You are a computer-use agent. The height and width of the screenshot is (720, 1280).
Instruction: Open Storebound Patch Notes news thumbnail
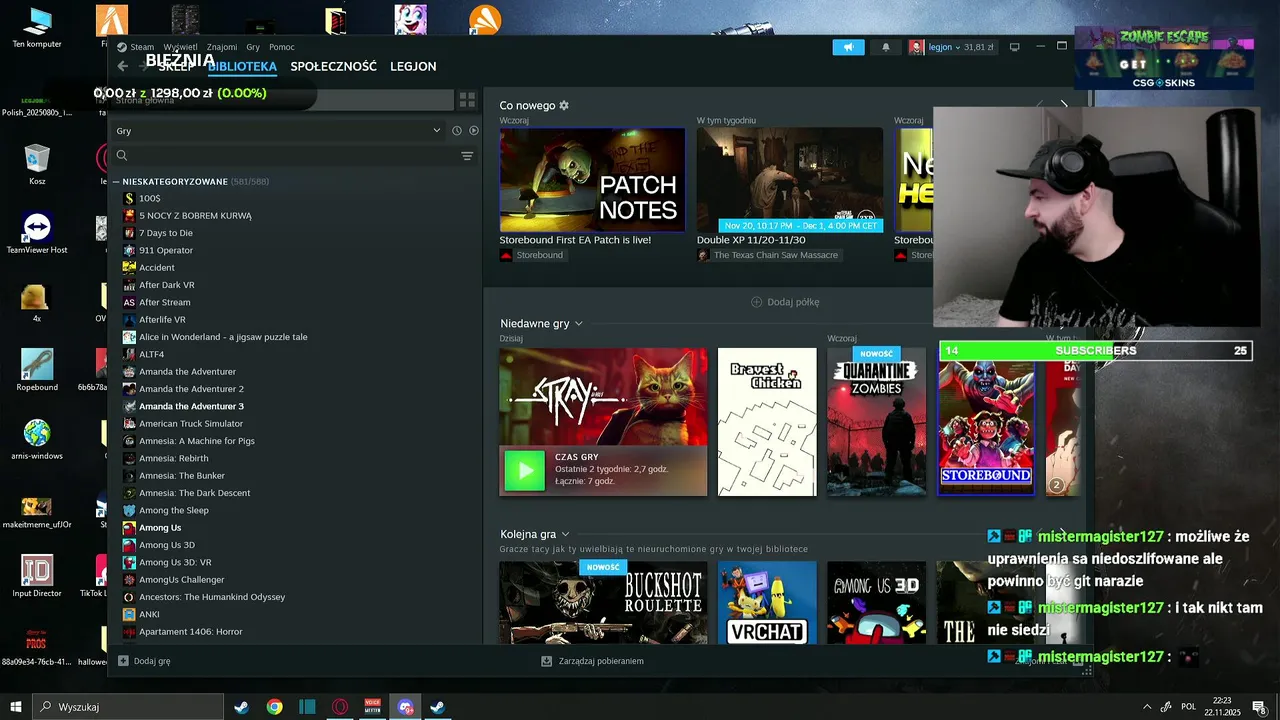point(592,180)
